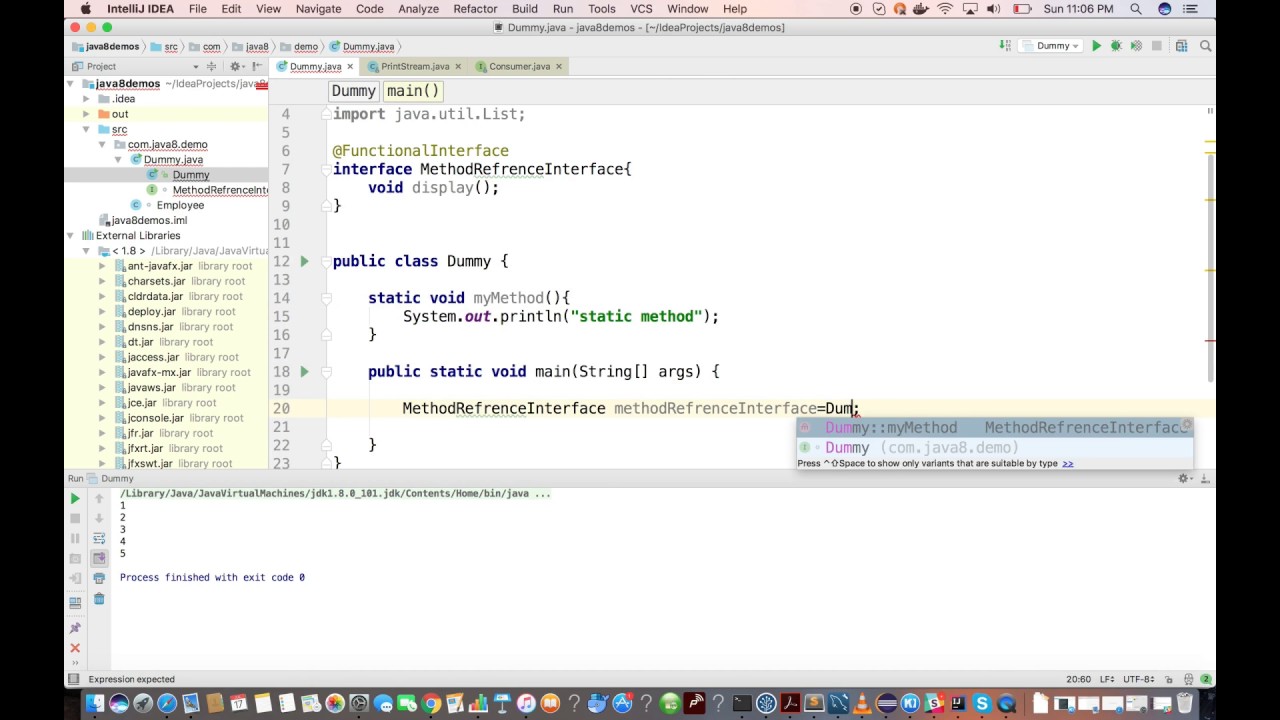Viewport: 1280px width, 720px height.
Task: Run the main method from the gutter arrow
Action: pos(304,371)
